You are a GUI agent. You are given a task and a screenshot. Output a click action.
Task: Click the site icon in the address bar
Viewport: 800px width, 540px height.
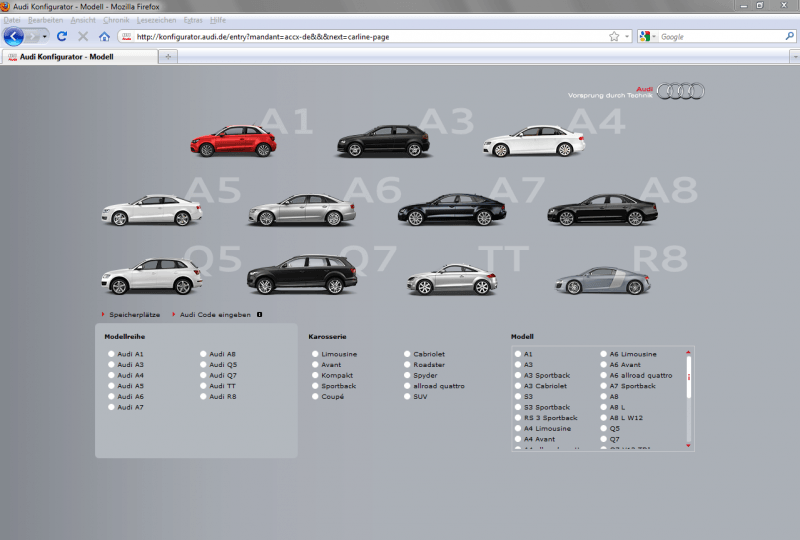click(127, 36)
